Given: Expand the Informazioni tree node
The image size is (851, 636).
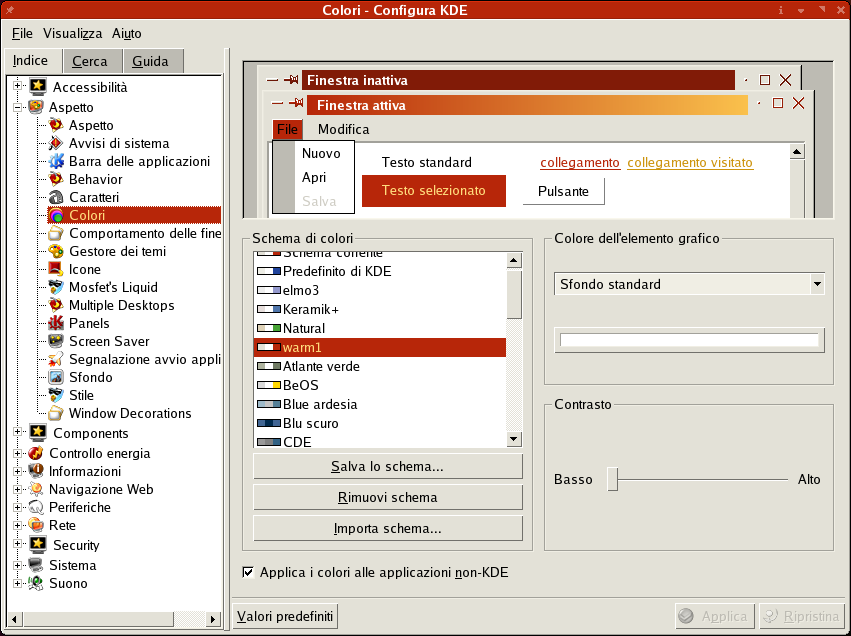Looking at the screenshot, I should (17, 471).
